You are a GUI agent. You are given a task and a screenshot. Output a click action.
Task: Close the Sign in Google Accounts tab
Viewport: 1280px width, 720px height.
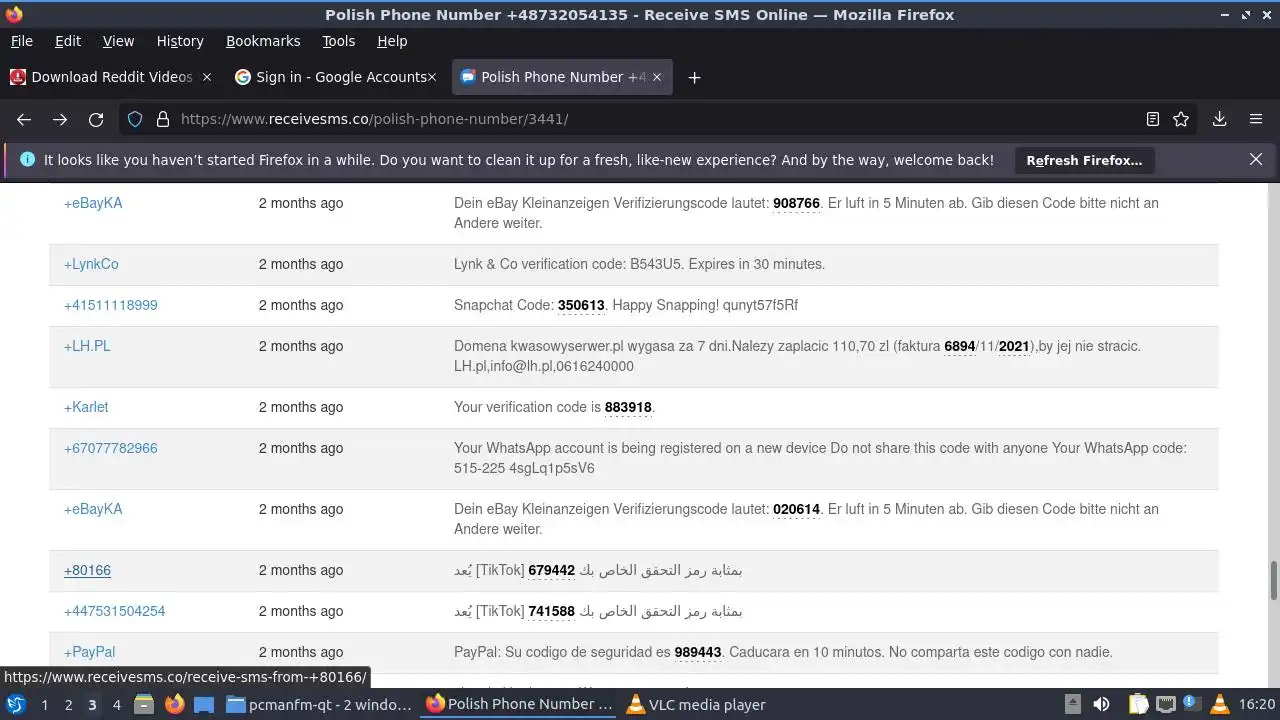tap(432, 77)
